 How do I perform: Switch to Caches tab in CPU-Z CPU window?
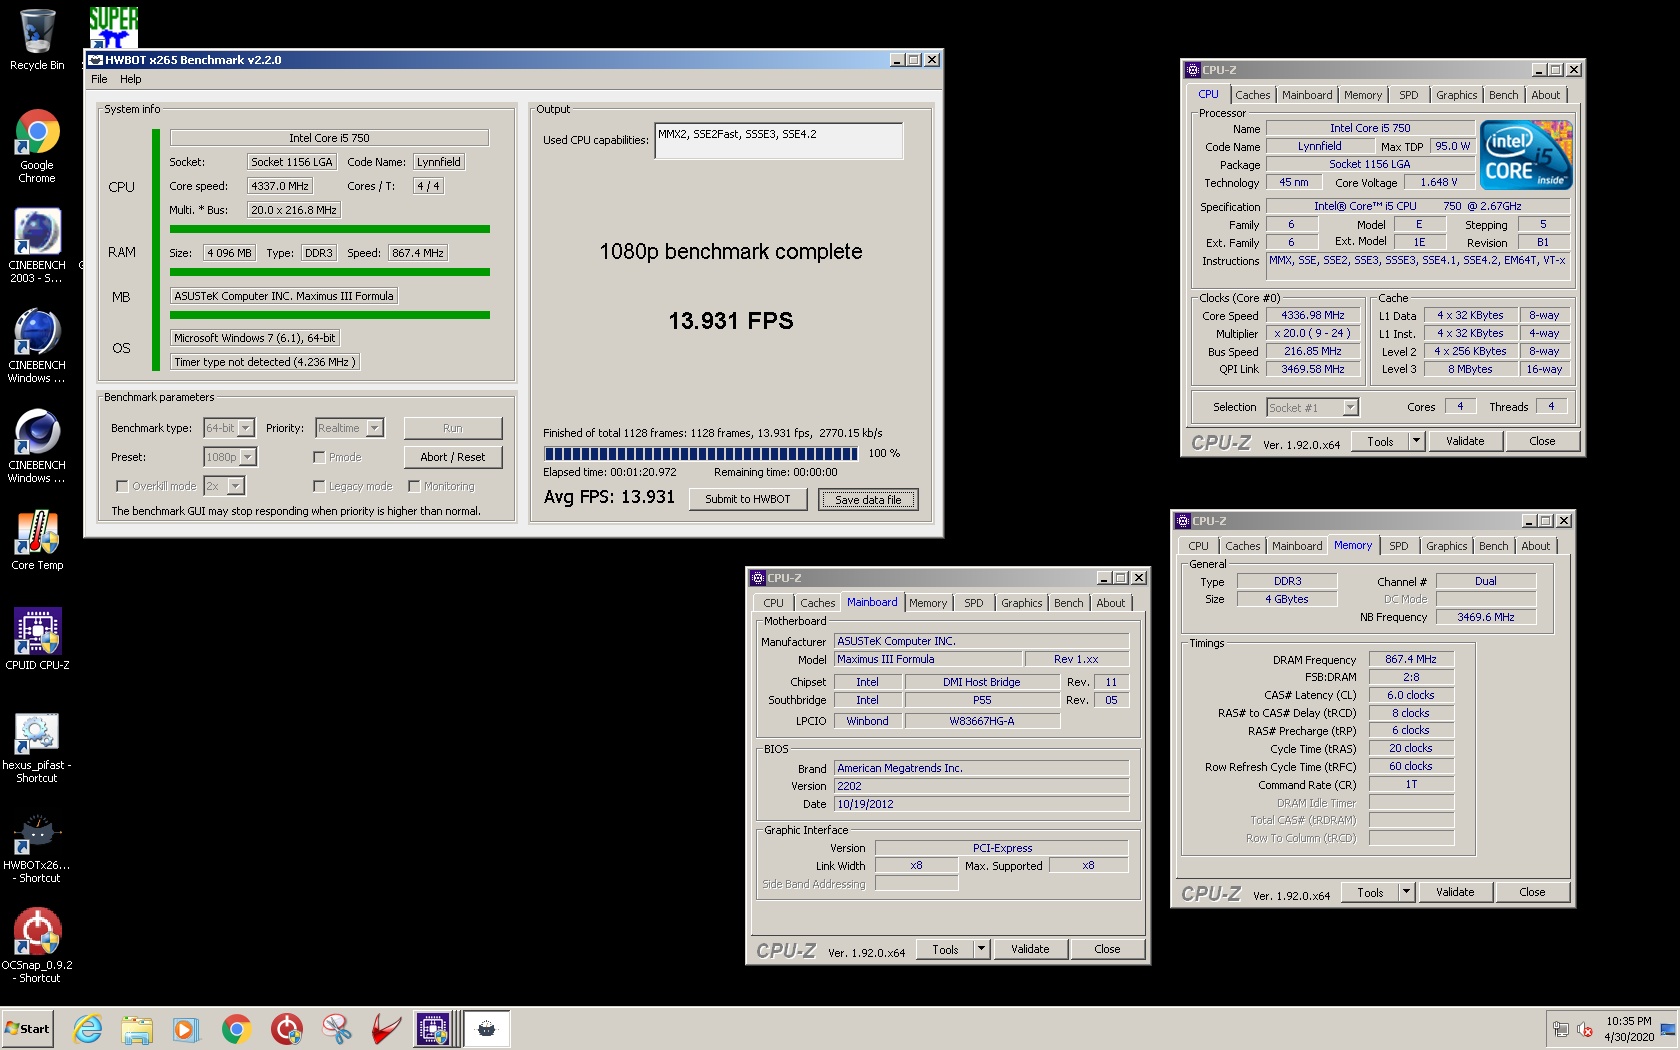click(1252, 95)
